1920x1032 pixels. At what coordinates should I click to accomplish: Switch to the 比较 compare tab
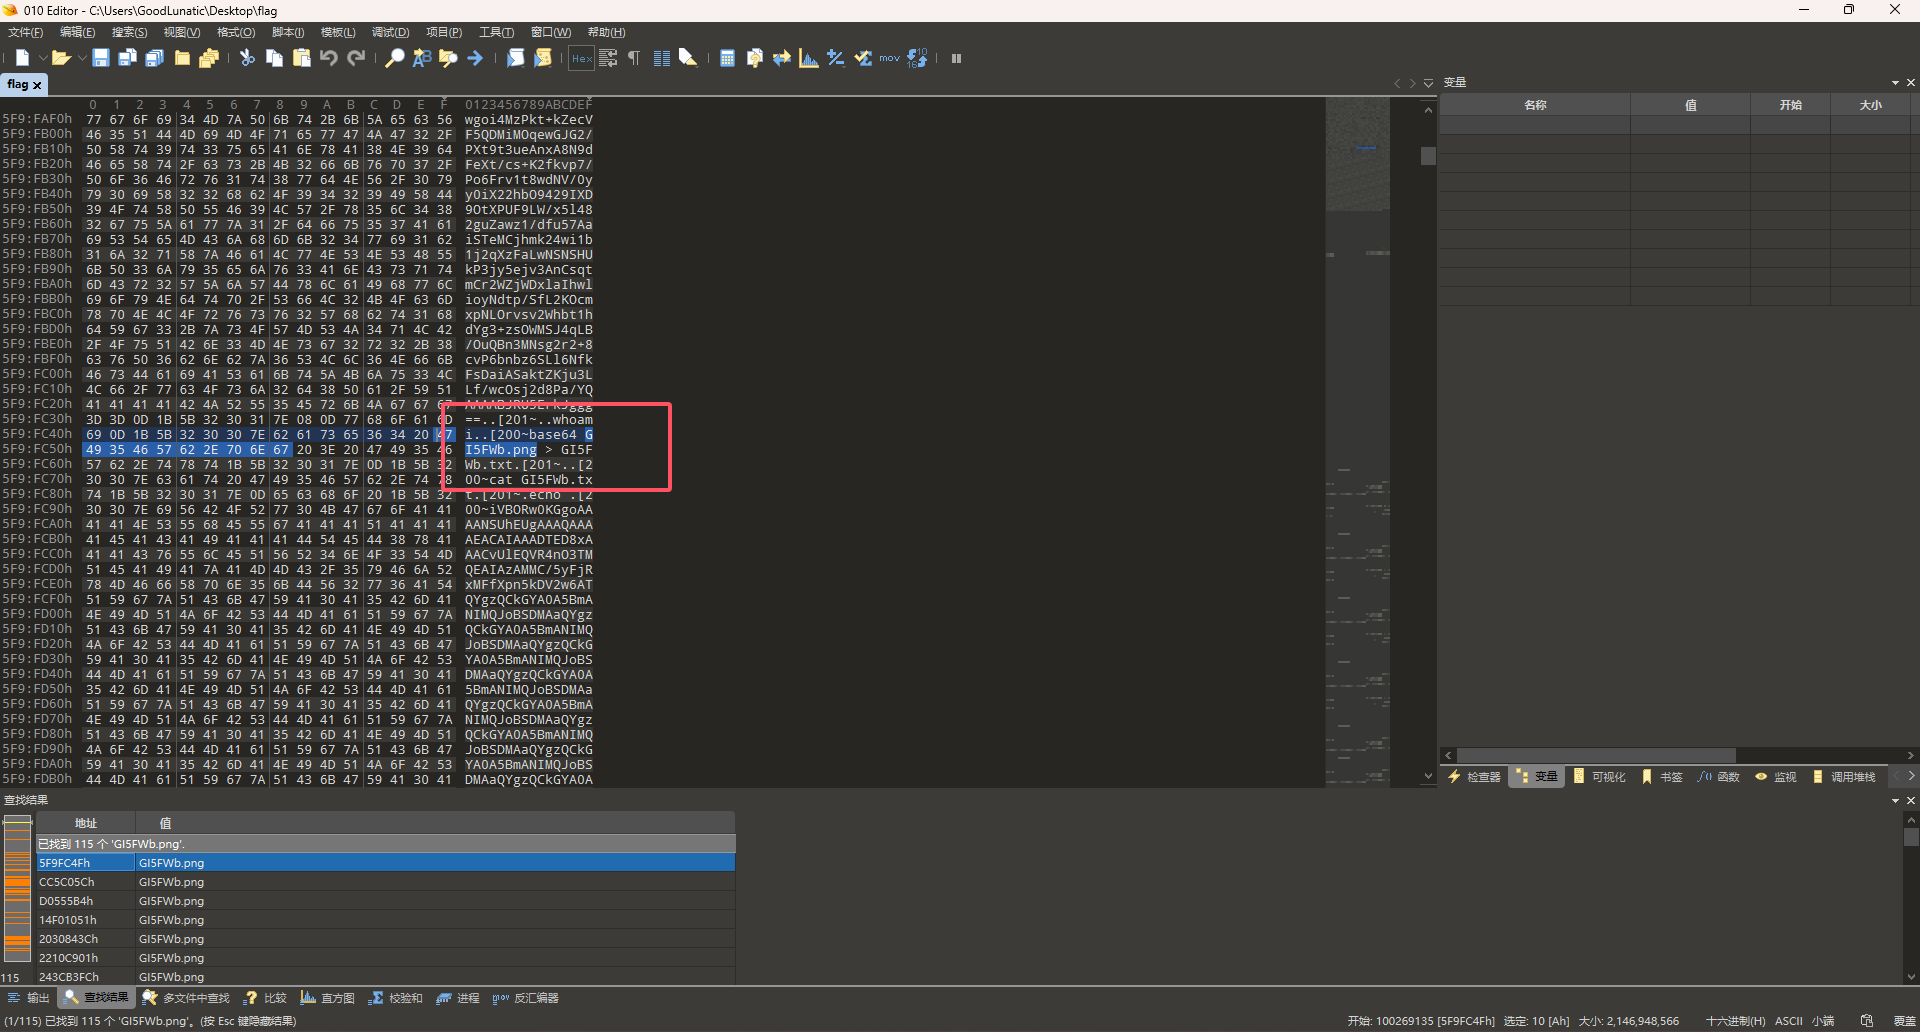(x=266, y=998)
